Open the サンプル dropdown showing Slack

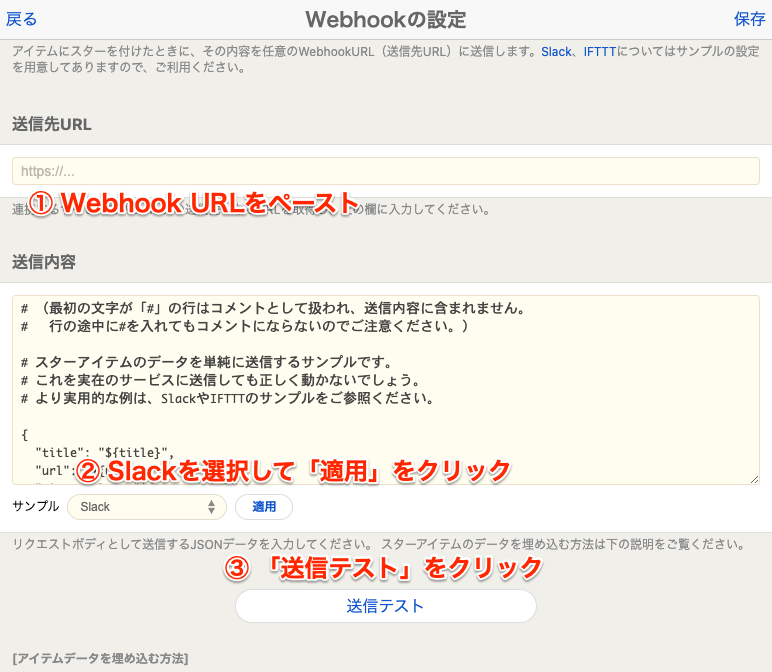click(146, 507)
